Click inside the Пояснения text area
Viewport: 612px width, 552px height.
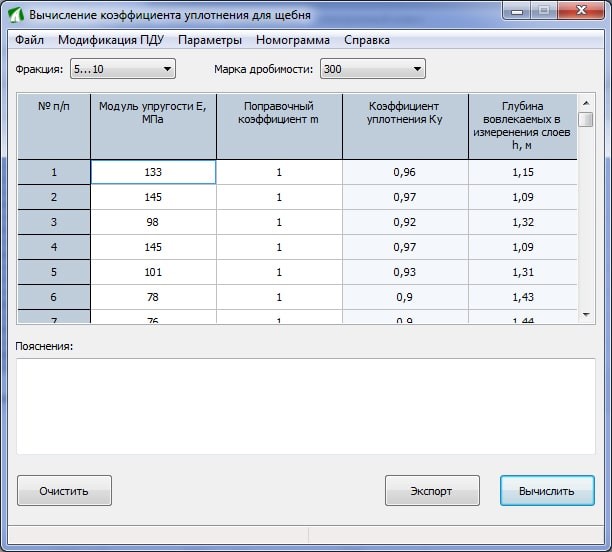(x=306, y=406)
